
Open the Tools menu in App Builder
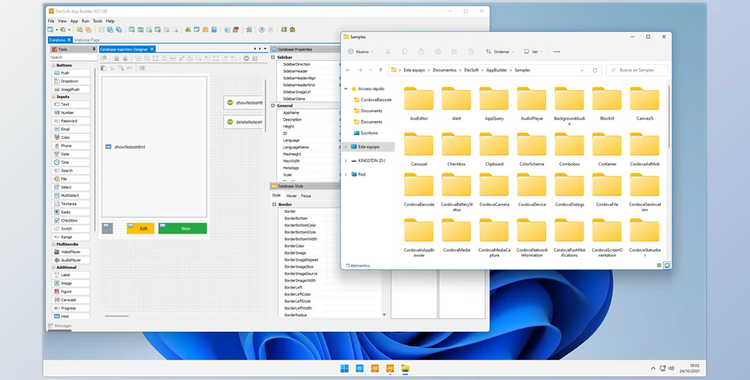click(x=97, y=21)
